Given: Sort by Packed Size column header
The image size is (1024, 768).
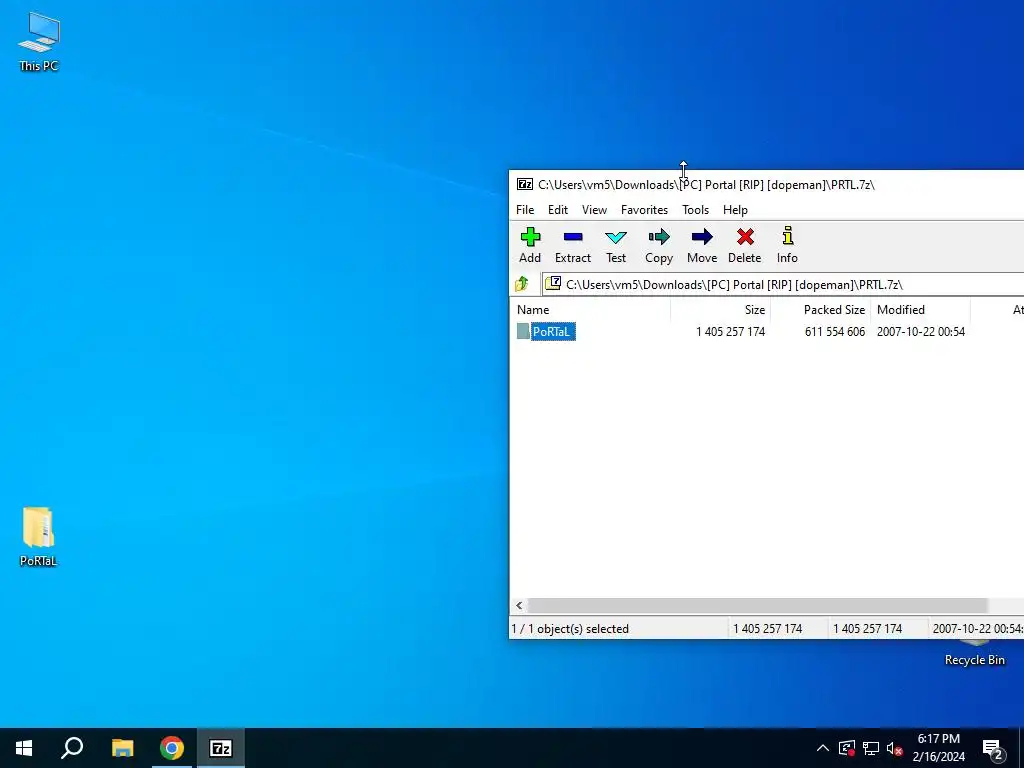Looking at the screenshot, I should point(821,310).
